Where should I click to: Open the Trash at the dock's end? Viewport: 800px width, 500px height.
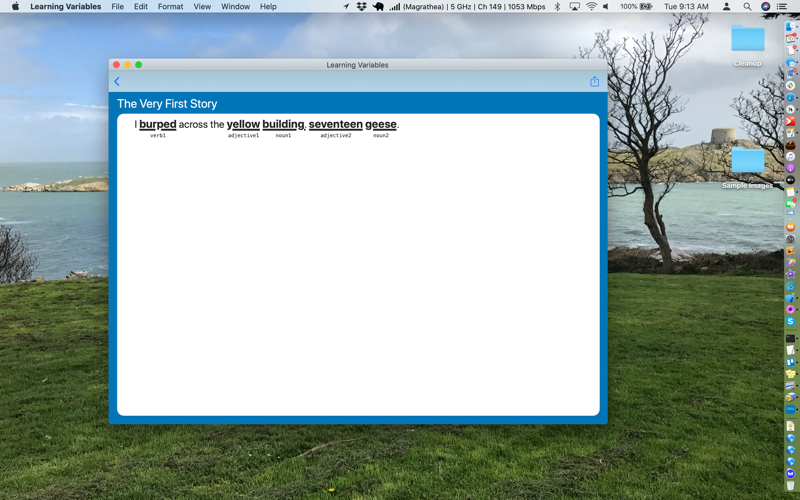pos(790,486)
